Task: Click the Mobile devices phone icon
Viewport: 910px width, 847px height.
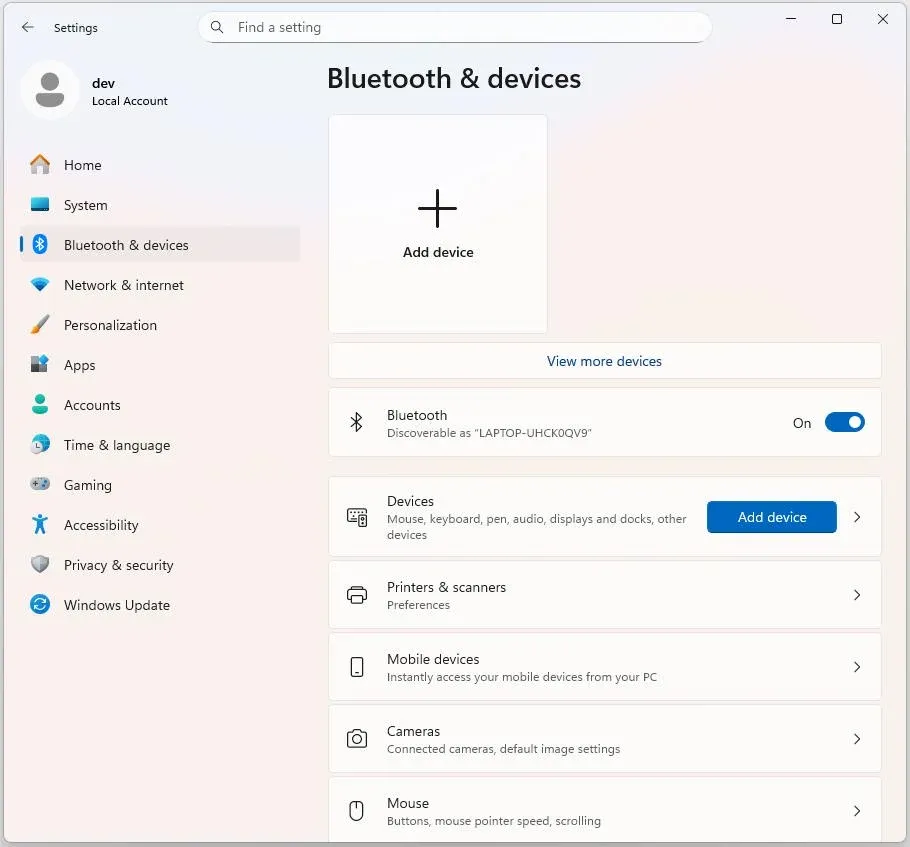Action: (357, 667)
